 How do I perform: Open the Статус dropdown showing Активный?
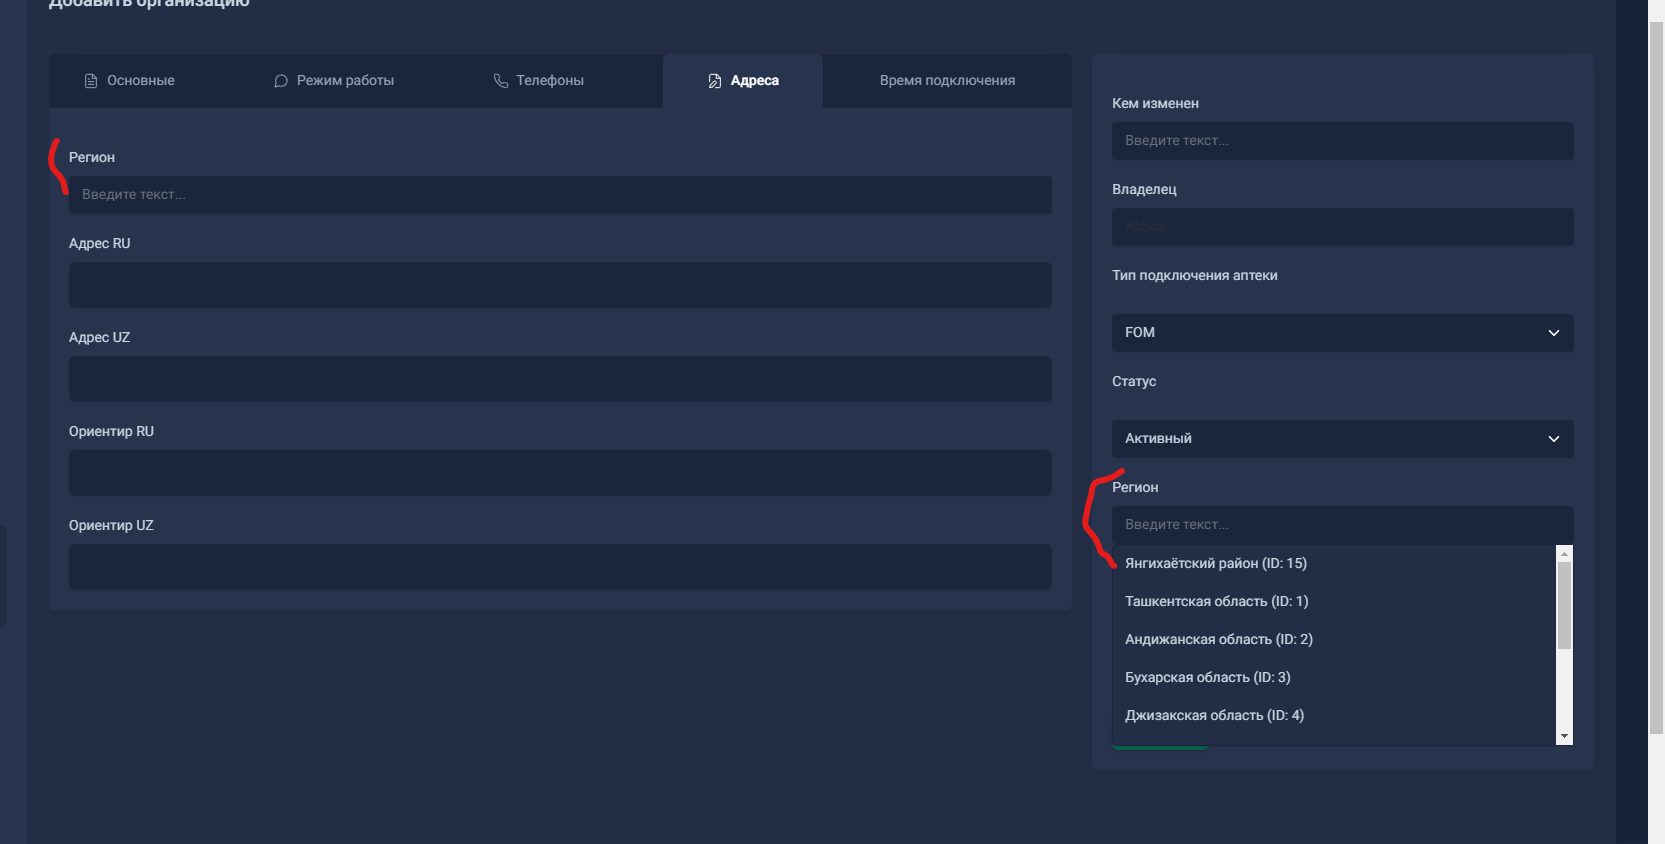click(x=1343, y=439)
